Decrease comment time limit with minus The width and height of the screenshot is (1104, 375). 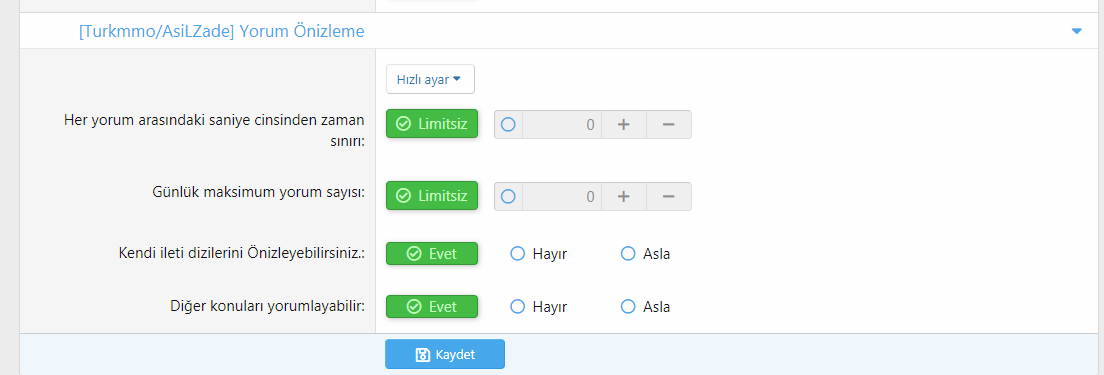pyautogui.click(x=669, y=124)
